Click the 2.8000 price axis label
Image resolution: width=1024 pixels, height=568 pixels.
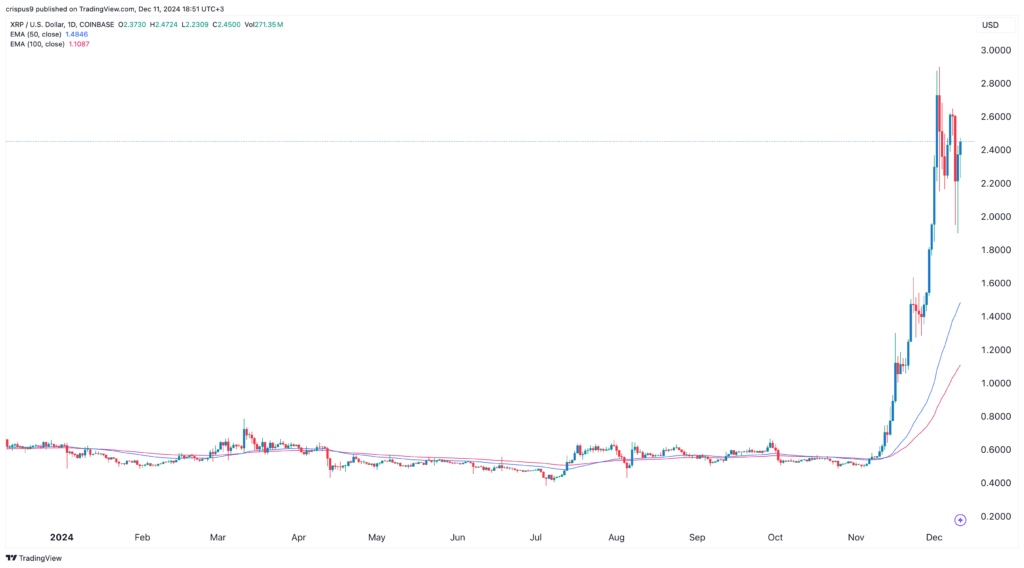coord(995,84)
